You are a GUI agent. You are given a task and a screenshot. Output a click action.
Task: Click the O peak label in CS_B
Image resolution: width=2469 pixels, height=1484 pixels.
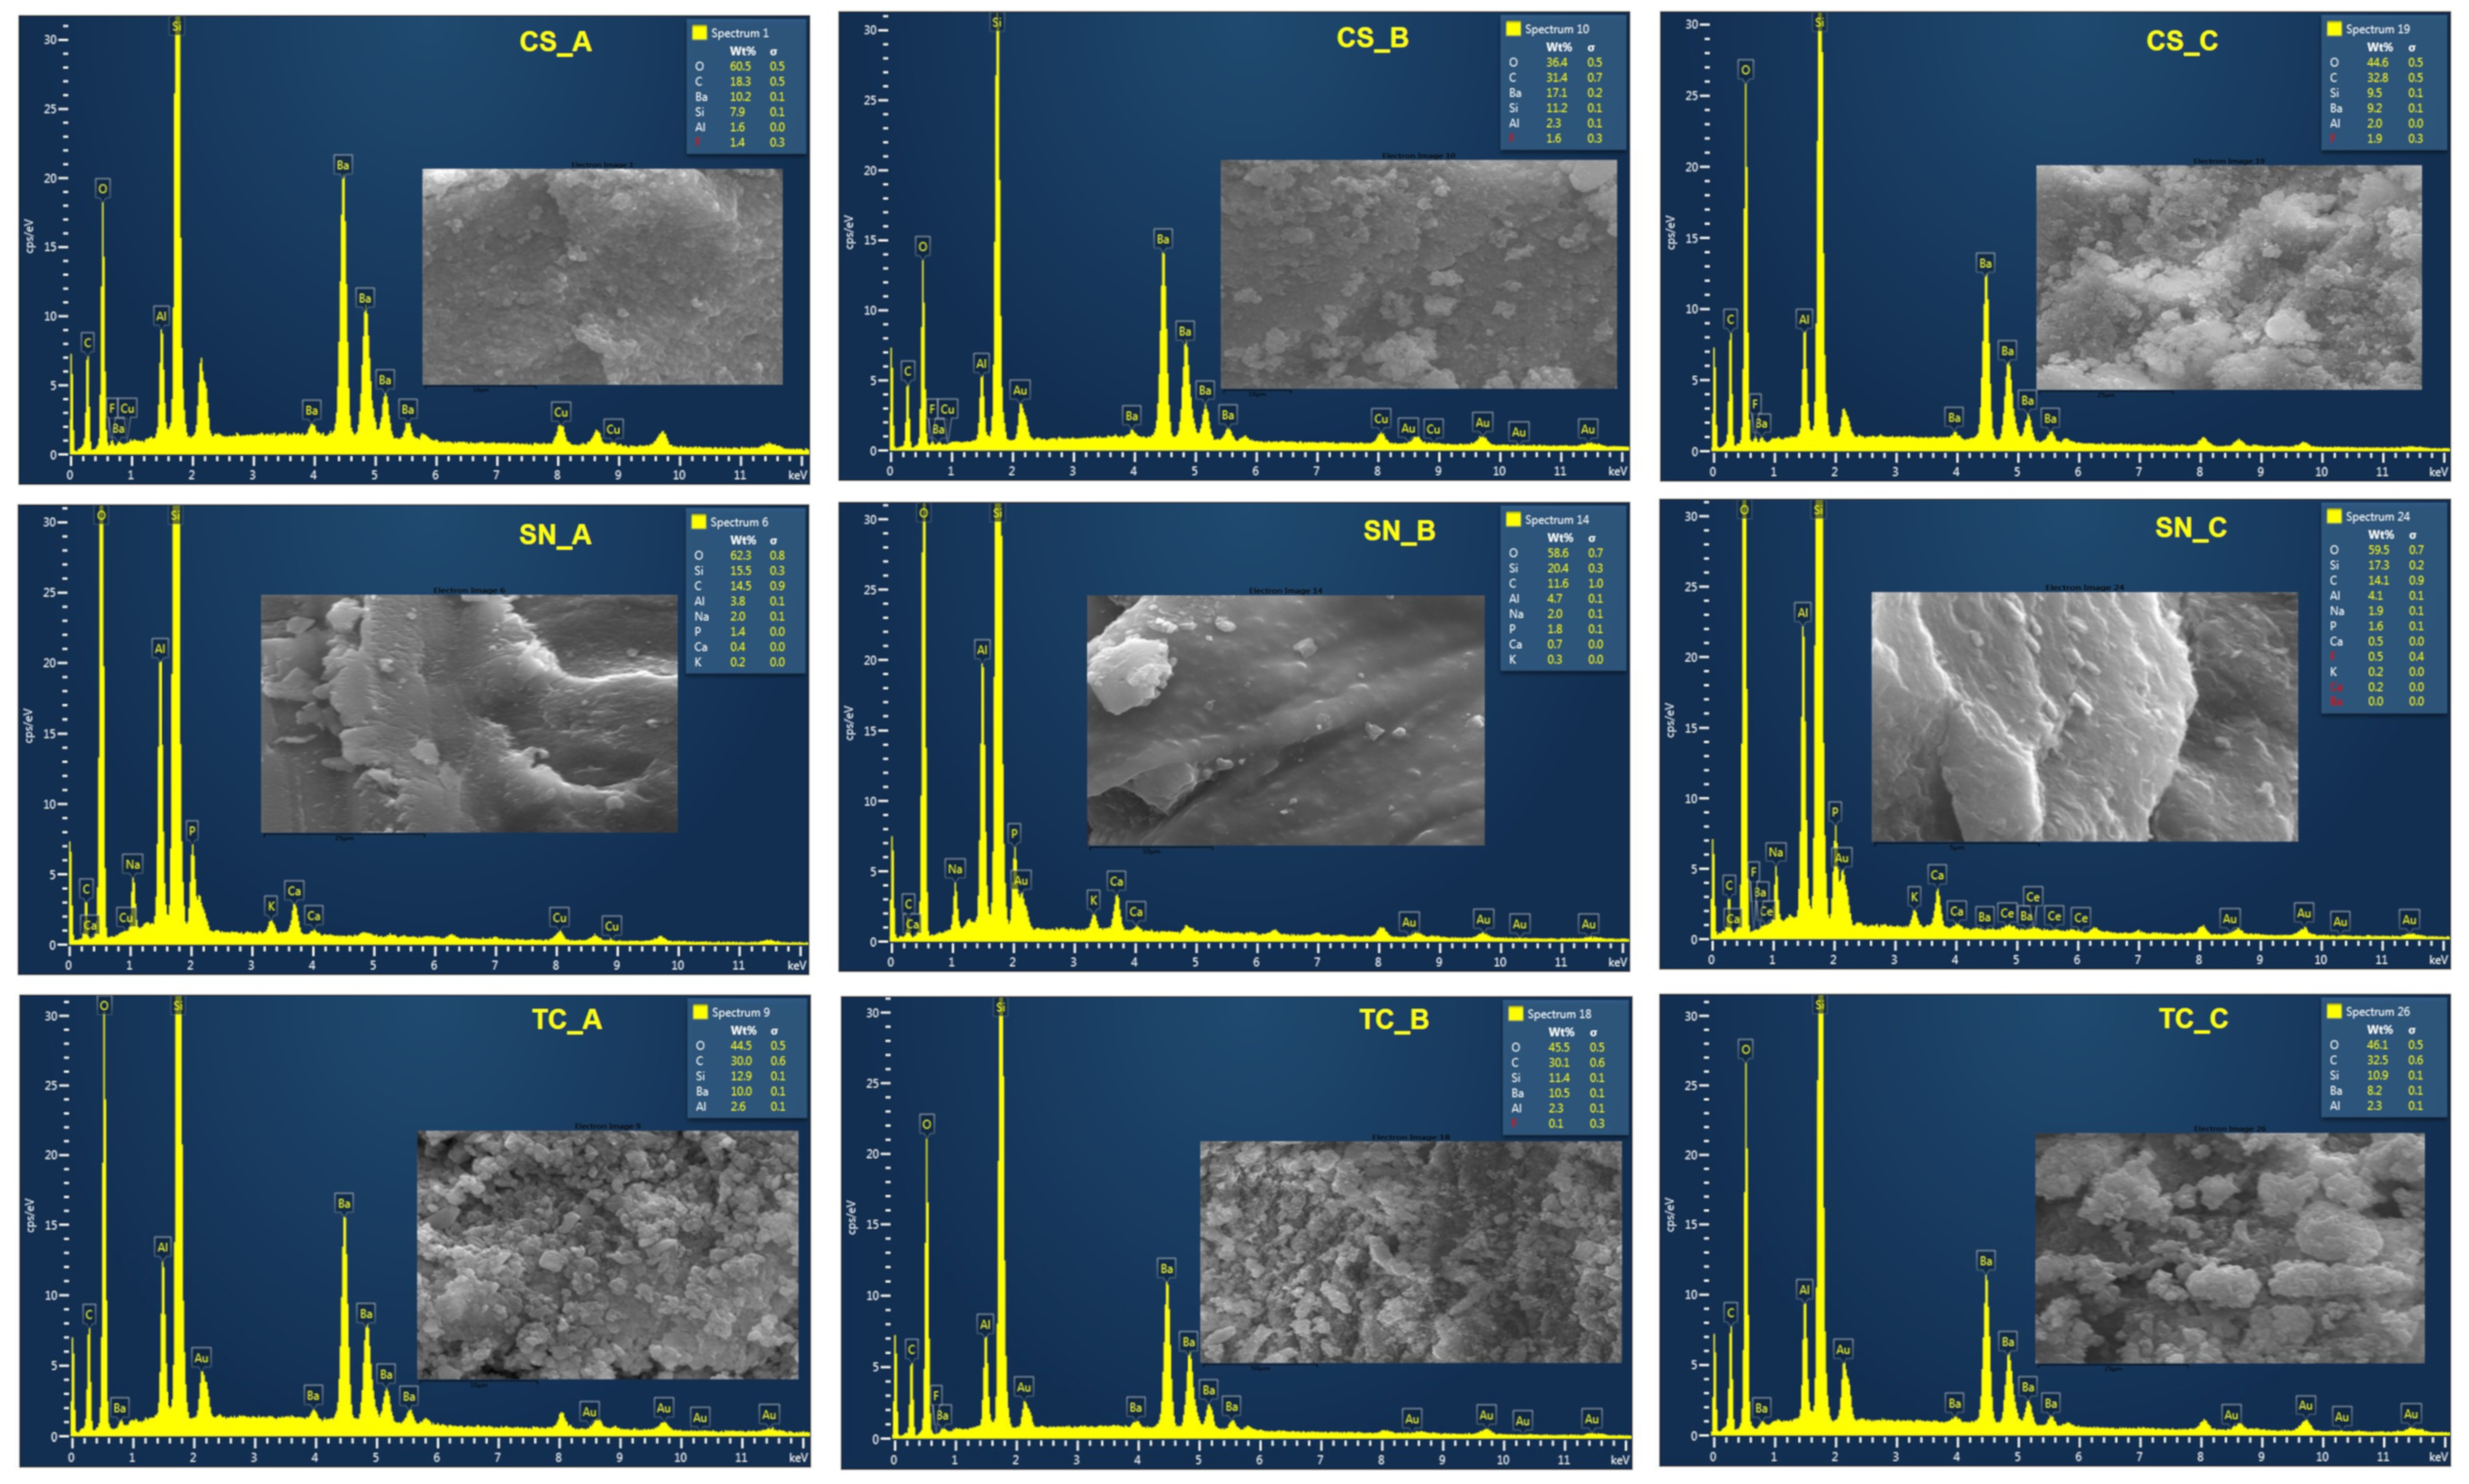pyautogui.click(x=922, y=246)
